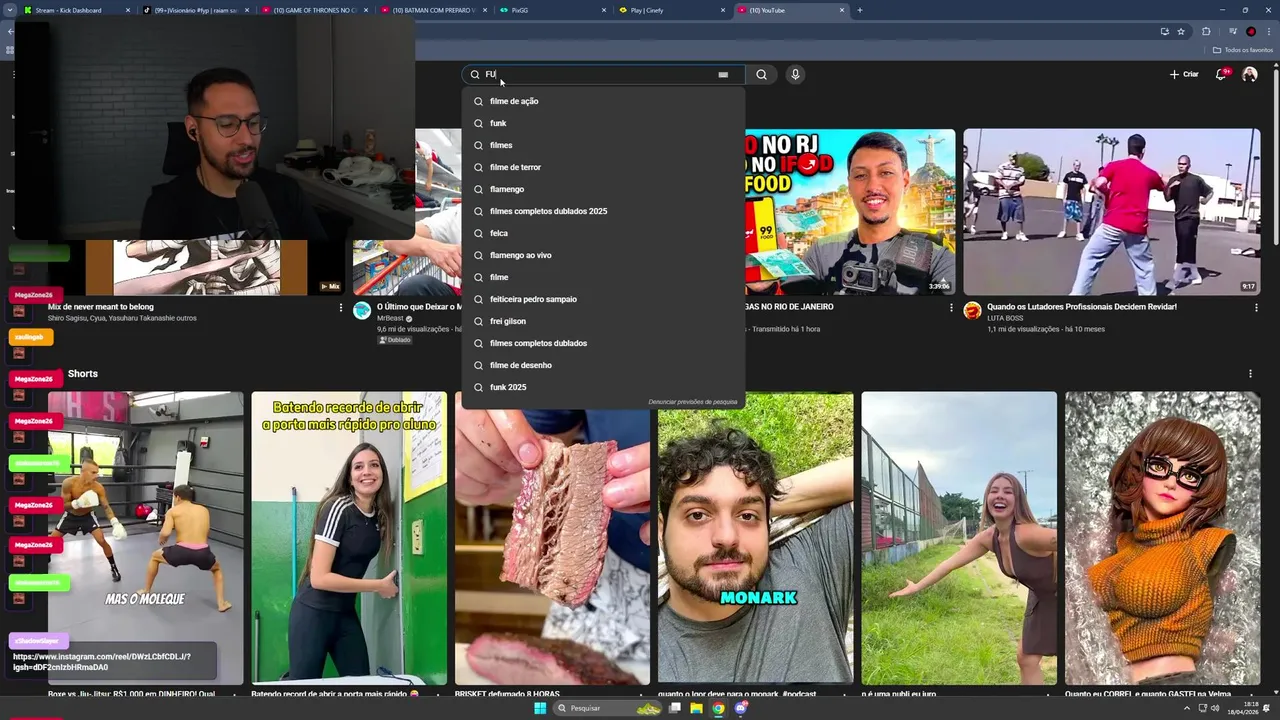Open "Todos os favoritos" bookmarks folder
The image size is (1280, 720).
[1241, 50]
